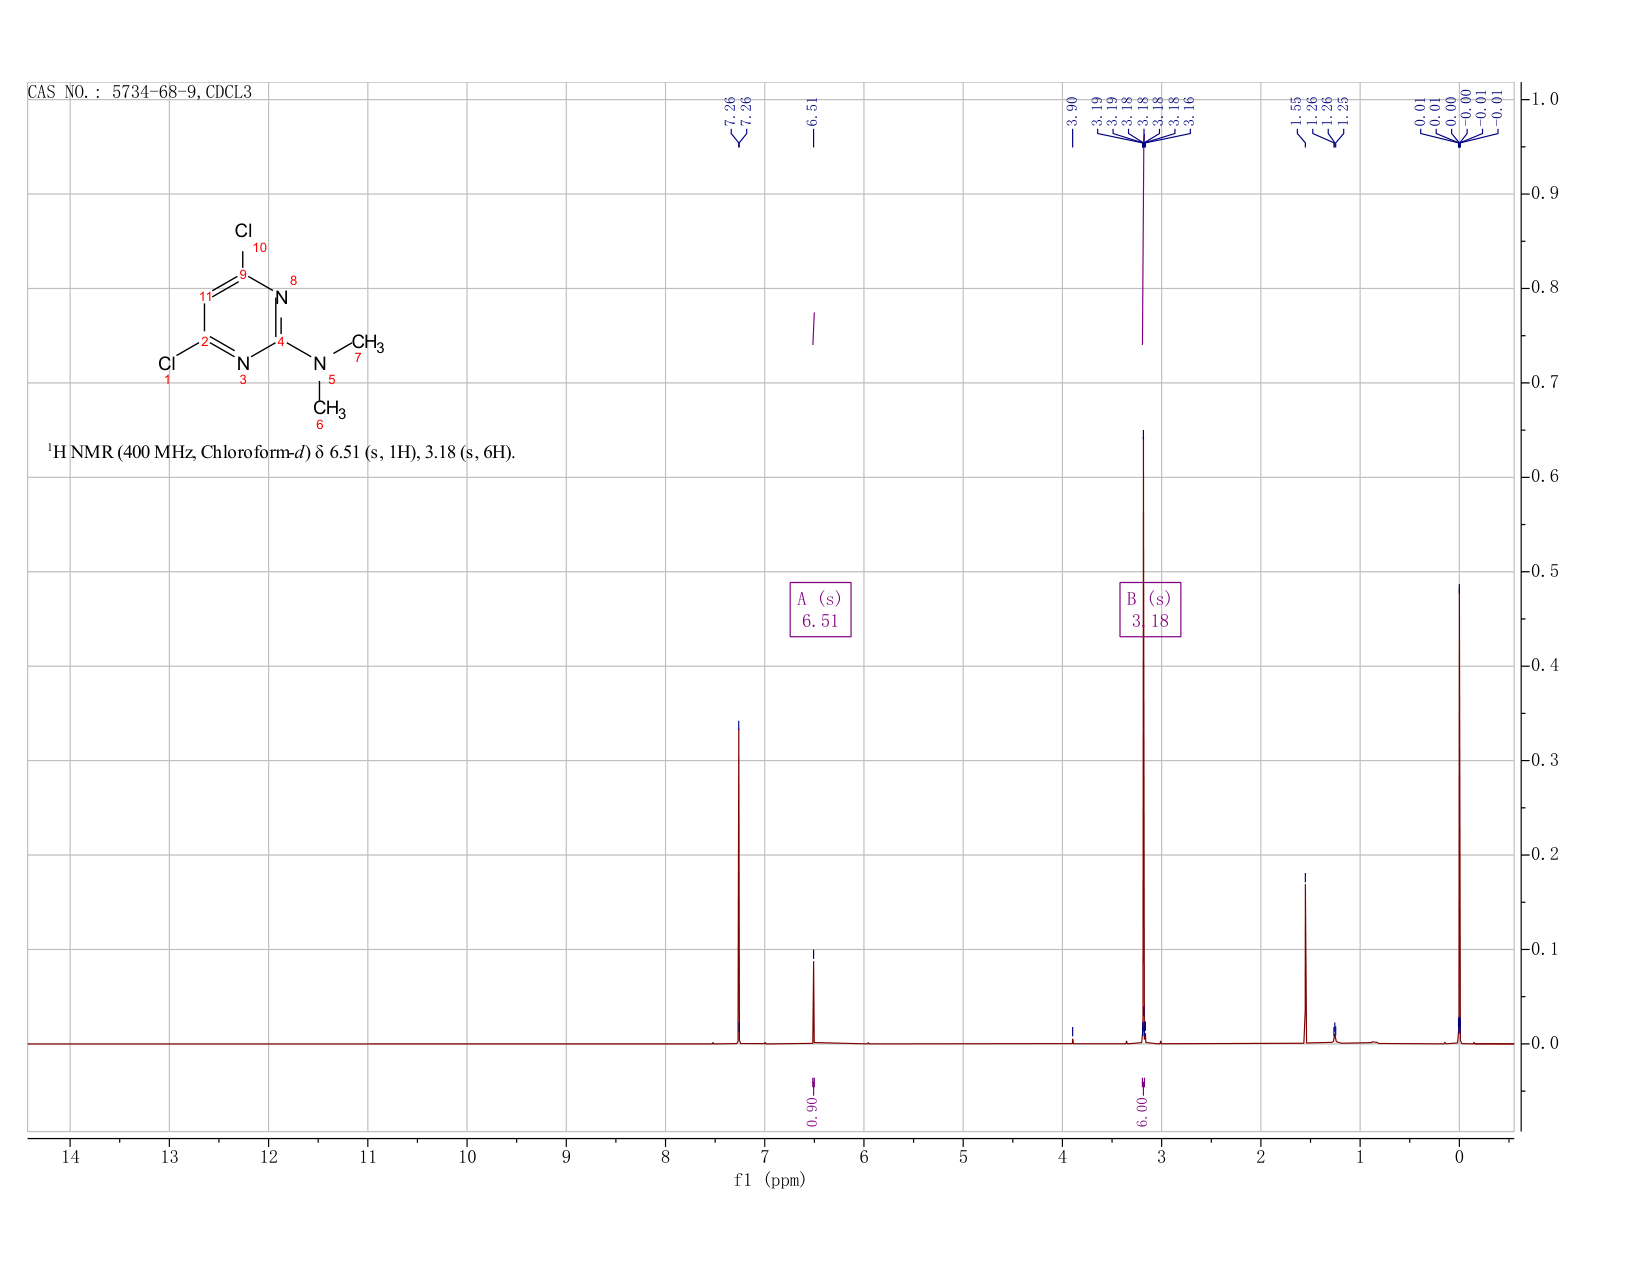The image size is (1650, 1275).
Task: Click the f1 (ppm) axis label
Action: point(770,1180)
